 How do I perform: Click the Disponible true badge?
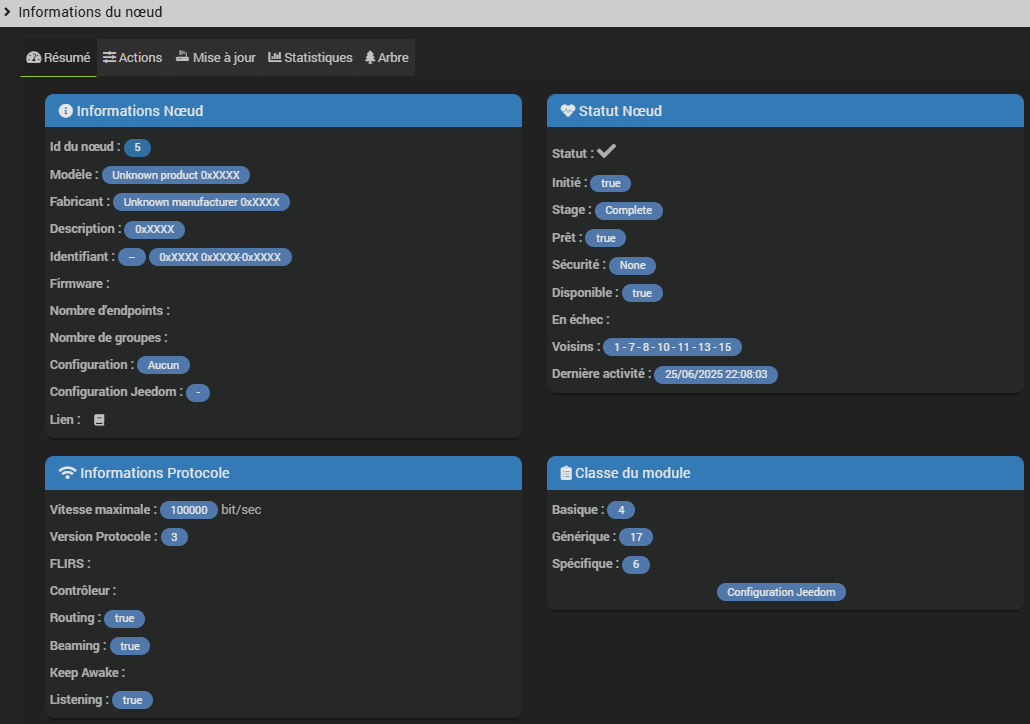click(x=642, y=293)
